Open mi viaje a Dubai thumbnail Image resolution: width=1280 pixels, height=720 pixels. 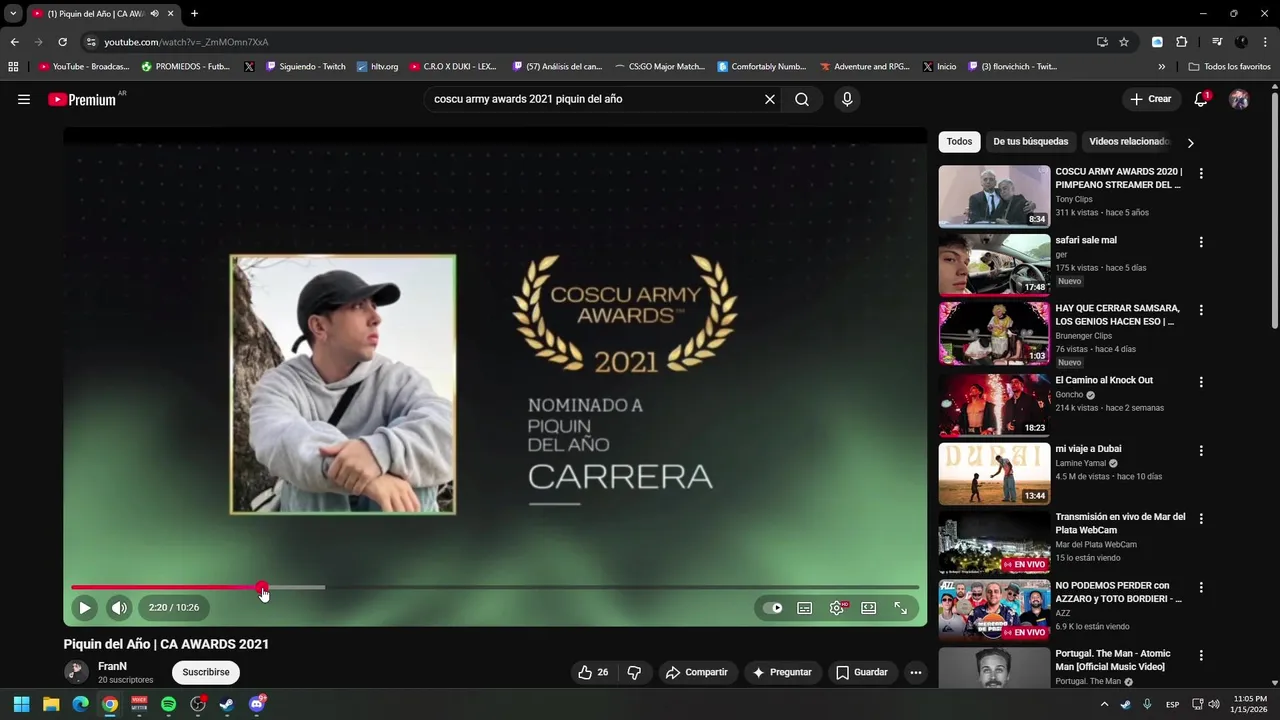[994, 473]
